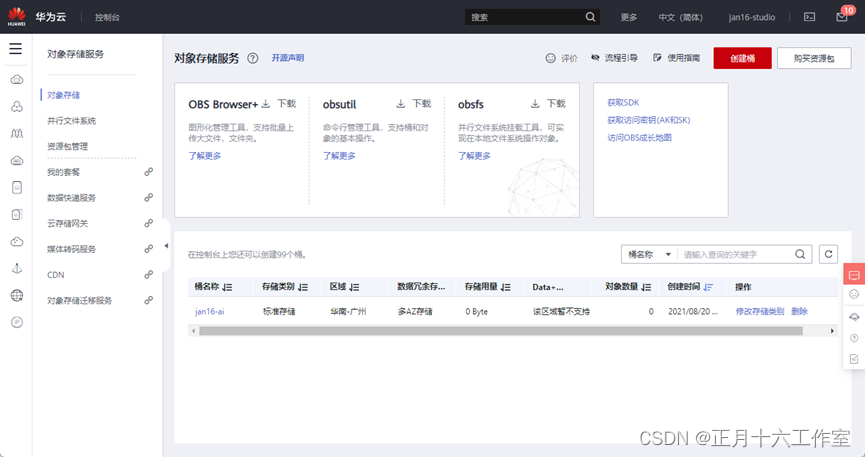Click the 购买资源包 button
The image size is (865, 457).
(814, 58)
